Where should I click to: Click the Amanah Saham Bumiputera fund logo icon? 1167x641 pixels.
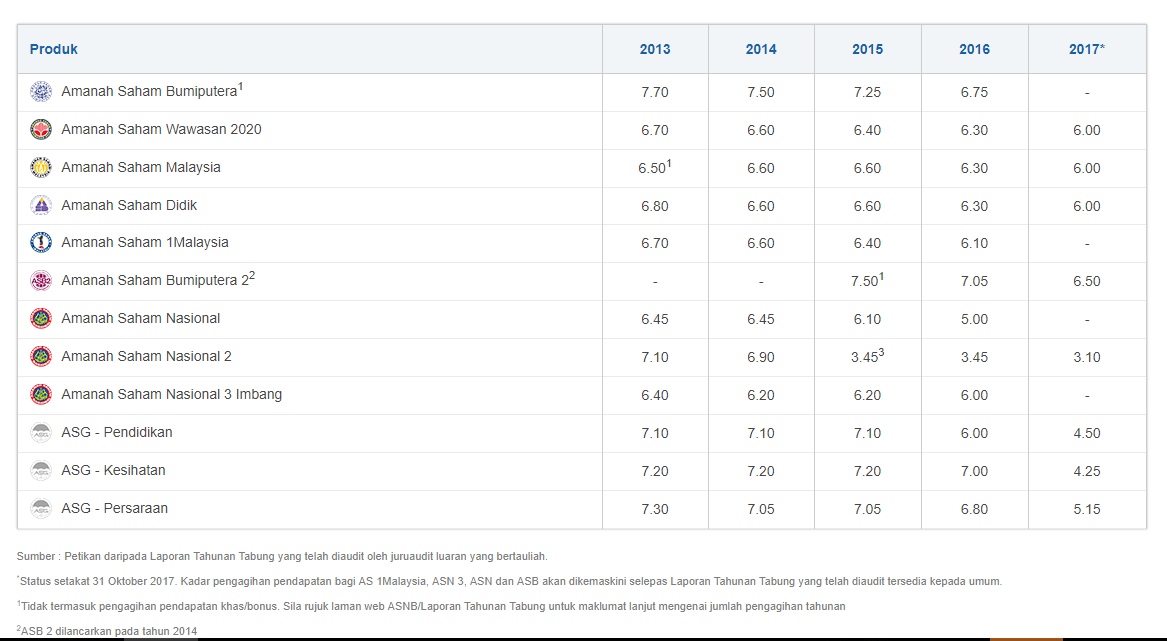pos(41,92)
